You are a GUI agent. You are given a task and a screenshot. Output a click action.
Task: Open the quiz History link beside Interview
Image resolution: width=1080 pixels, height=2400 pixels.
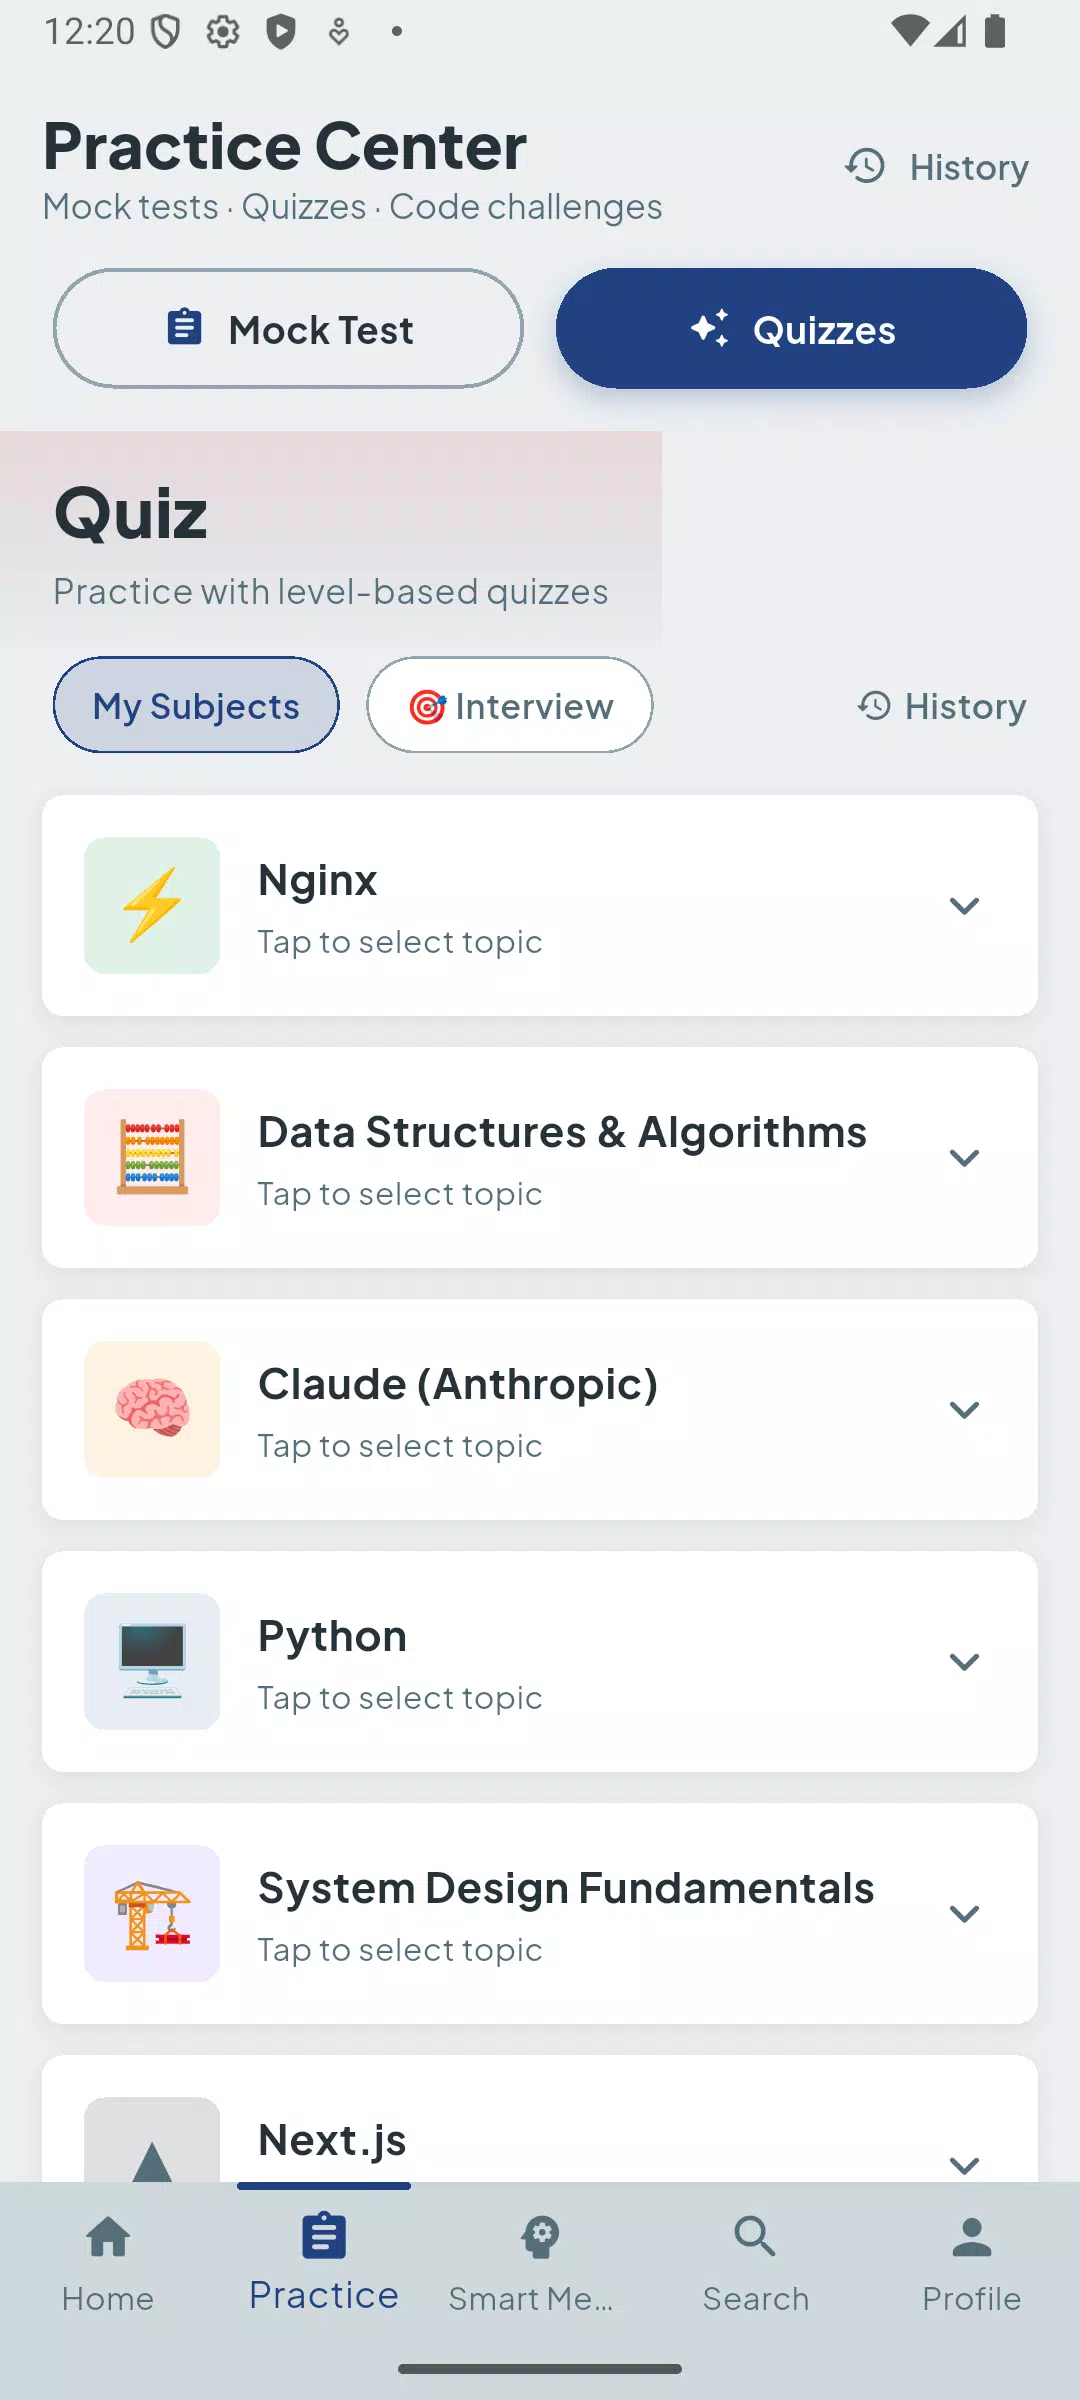[x=941, y=706]
